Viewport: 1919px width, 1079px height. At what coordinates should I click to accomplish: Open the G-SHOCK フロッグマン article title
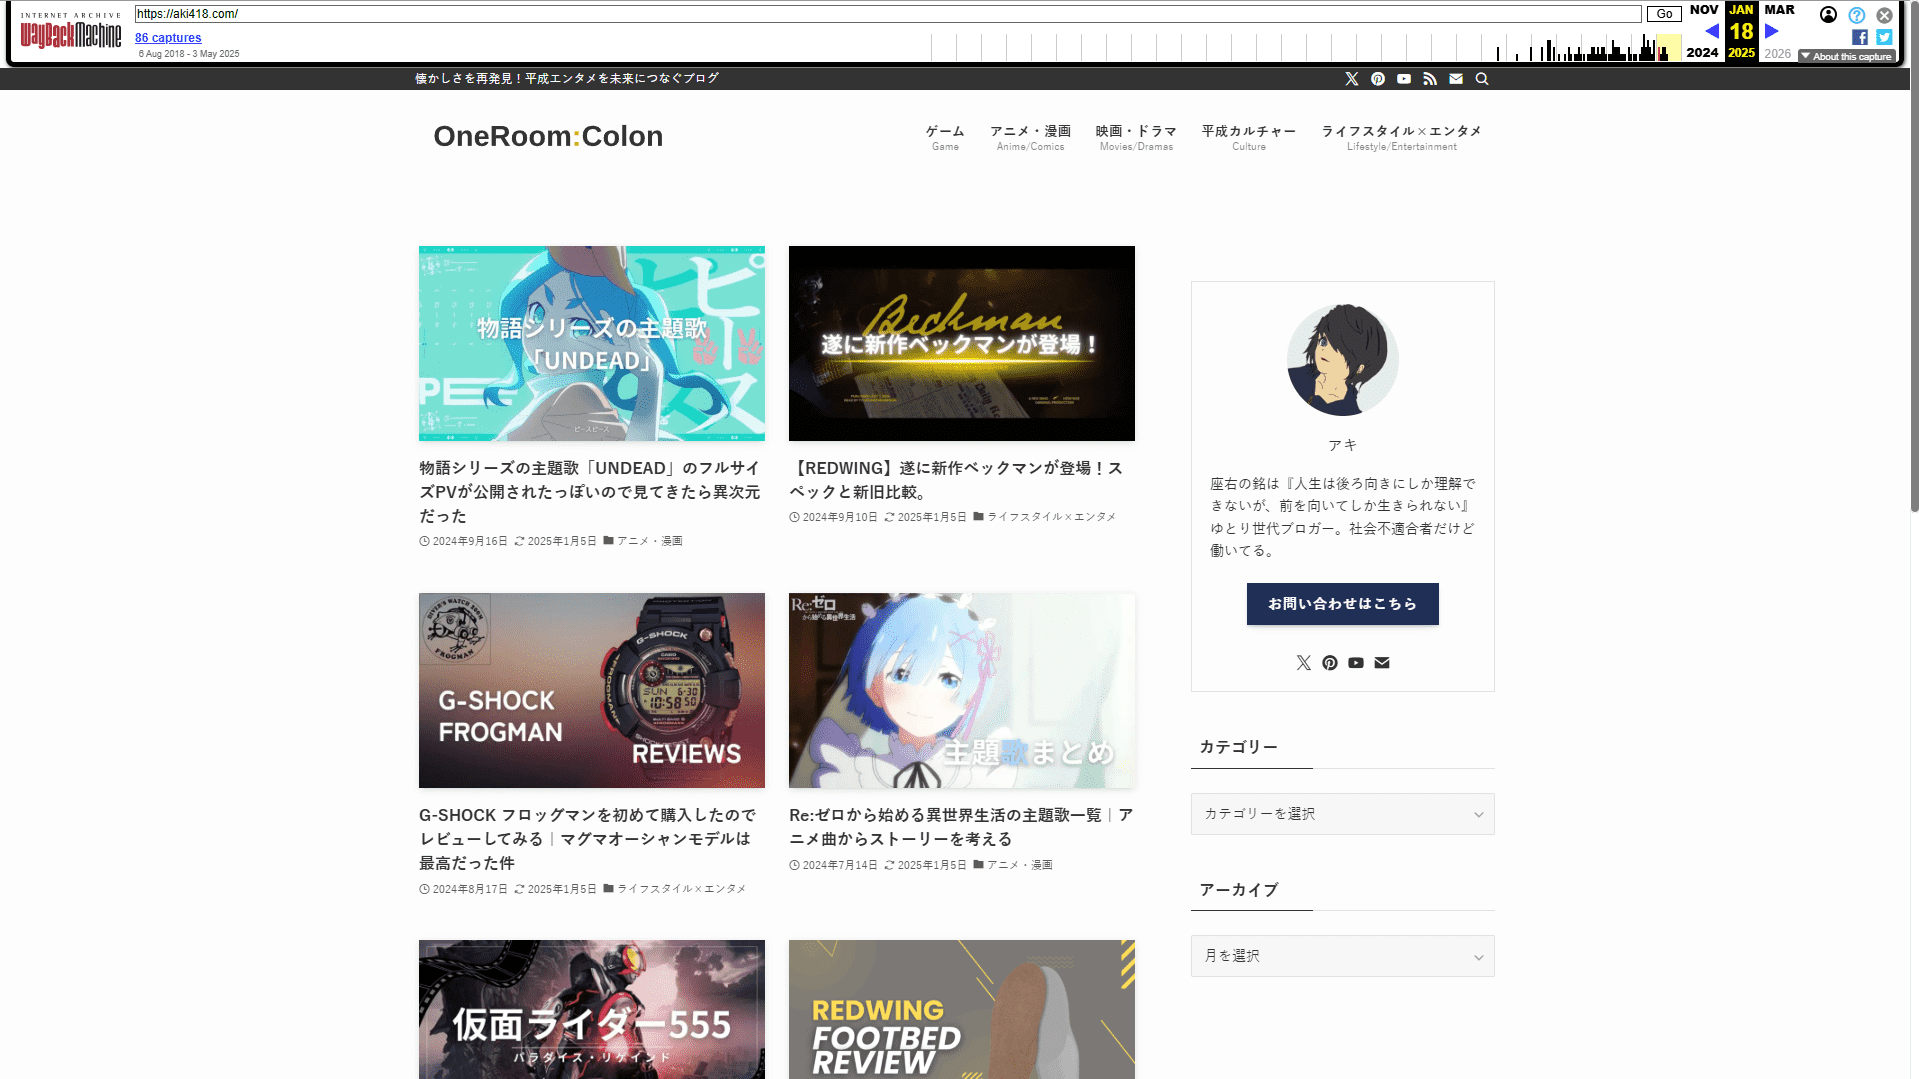(588, 839)
